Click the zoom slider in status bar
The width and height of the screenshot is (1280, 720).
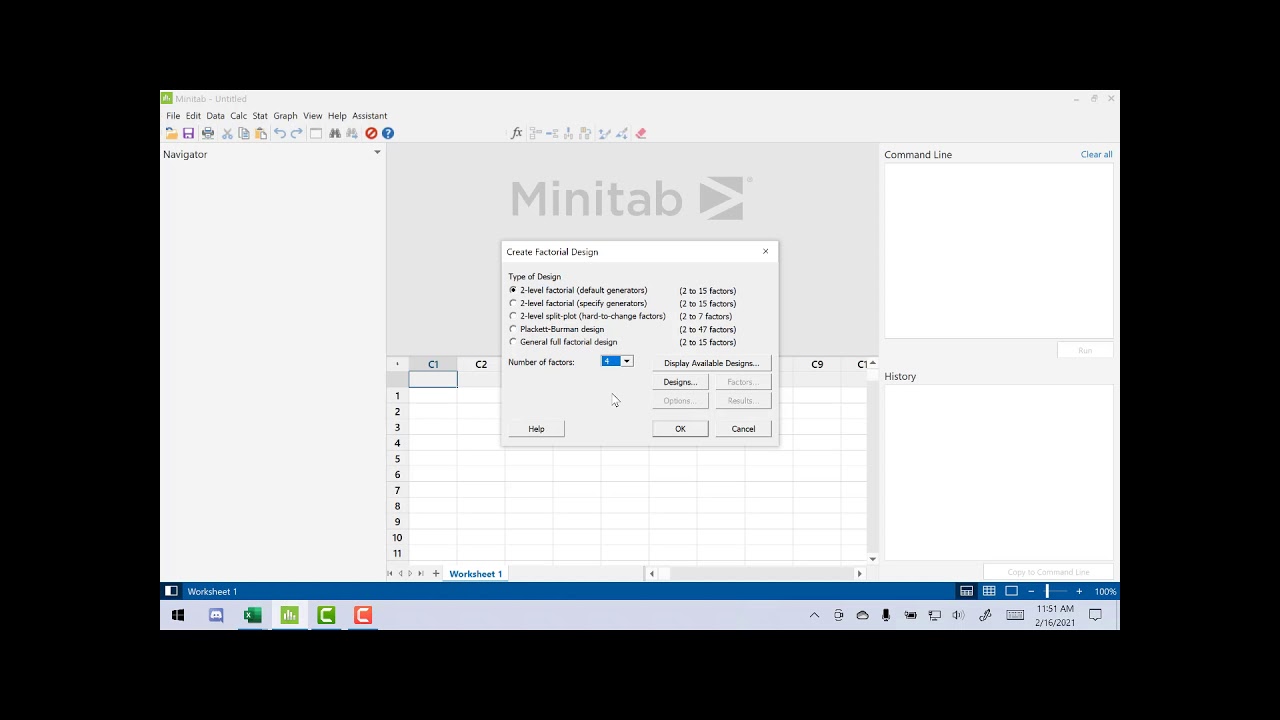coord(1048,591)
